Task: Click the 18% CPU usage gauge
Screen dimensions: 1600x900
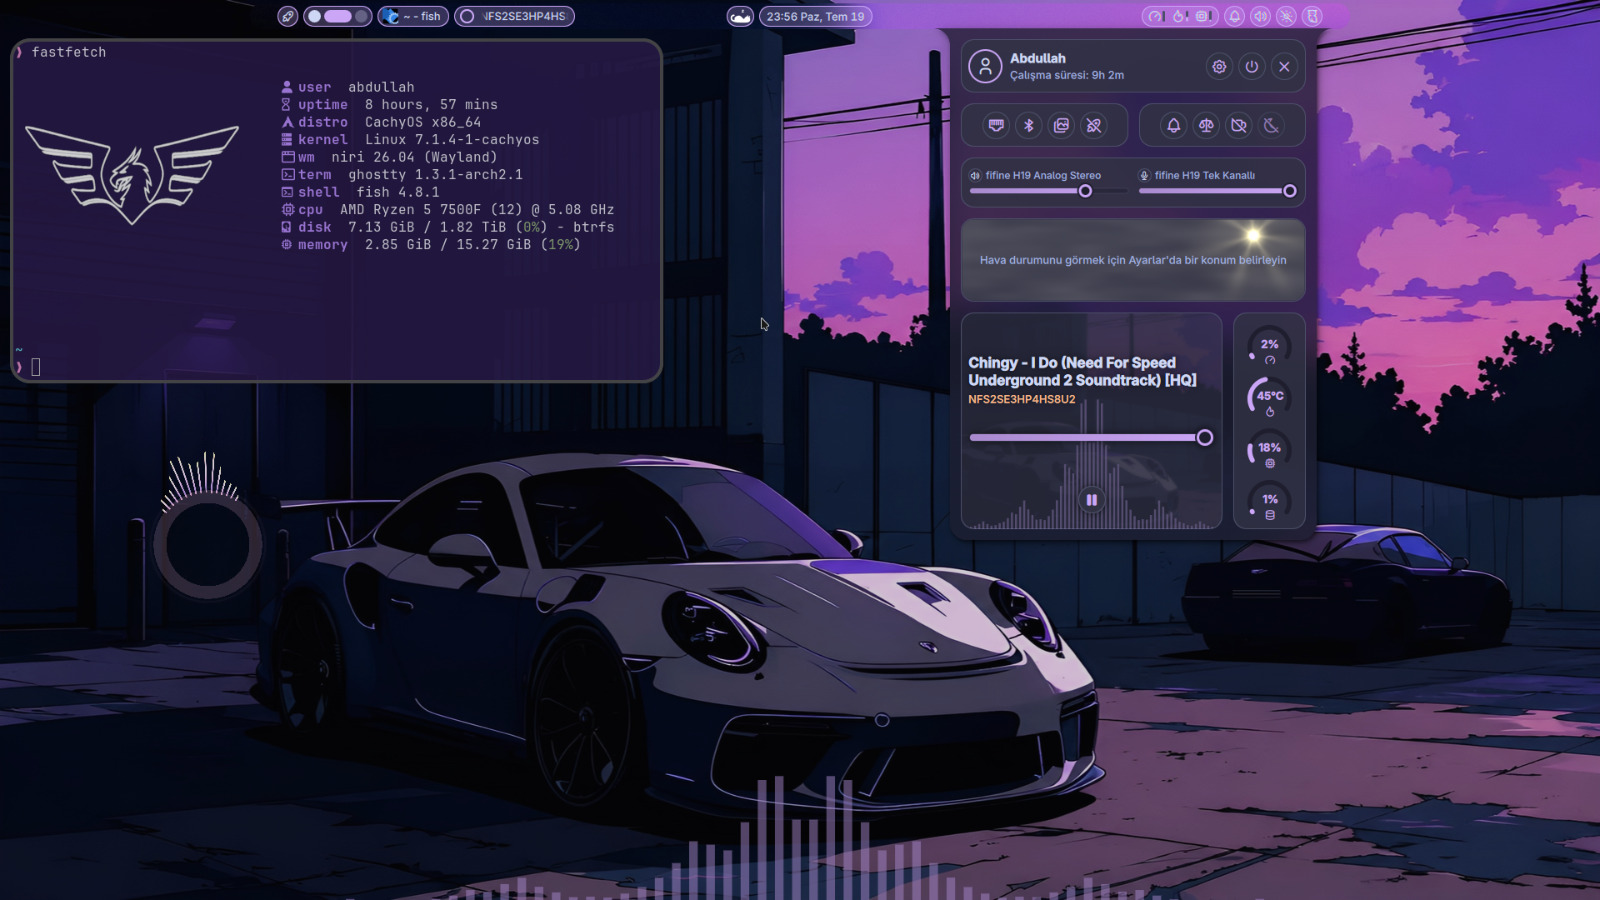Action: (x=1270, y=450)
